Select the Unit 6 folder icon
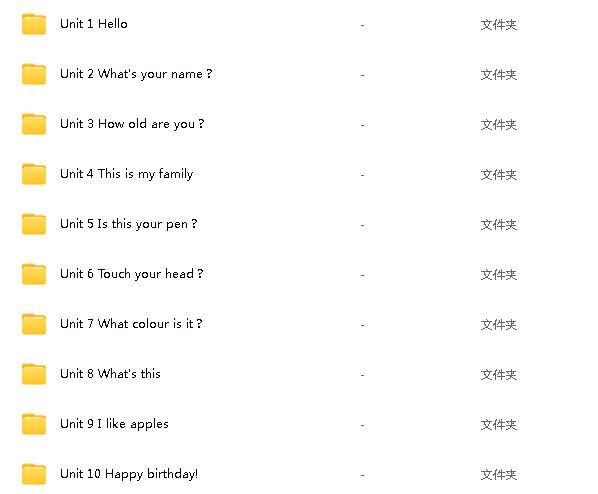This screenshot has width=598, height=494. point(34,274)
